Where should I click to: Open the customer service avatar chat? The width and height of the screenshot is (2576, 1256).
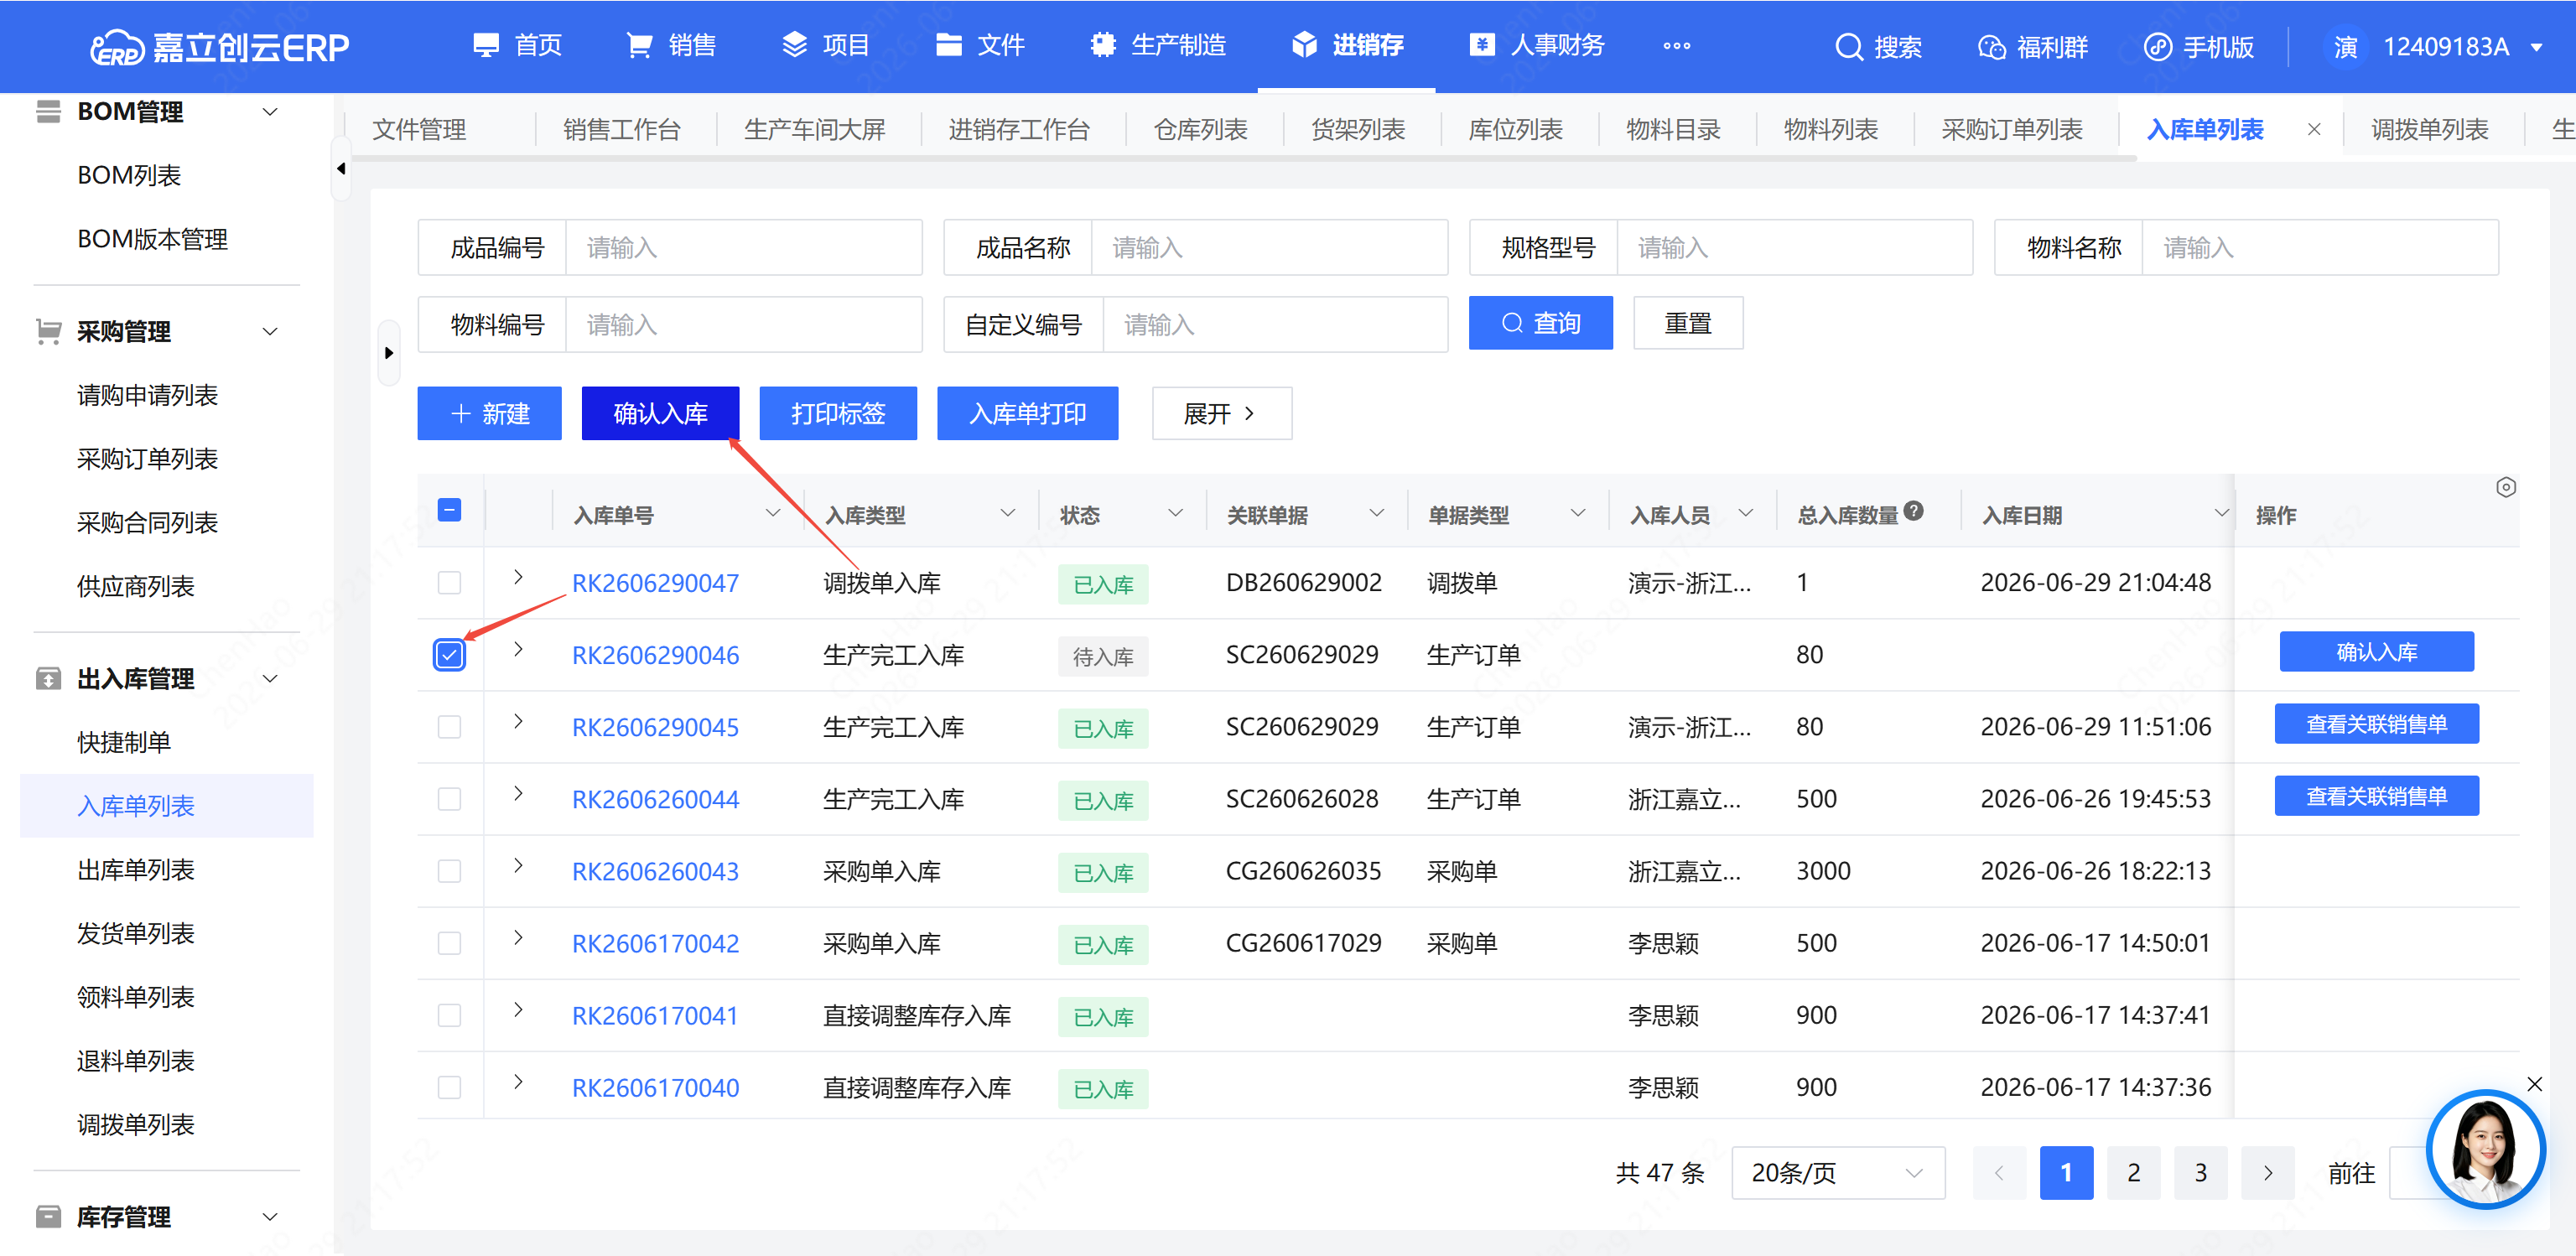click(x=2486, y=1149)
